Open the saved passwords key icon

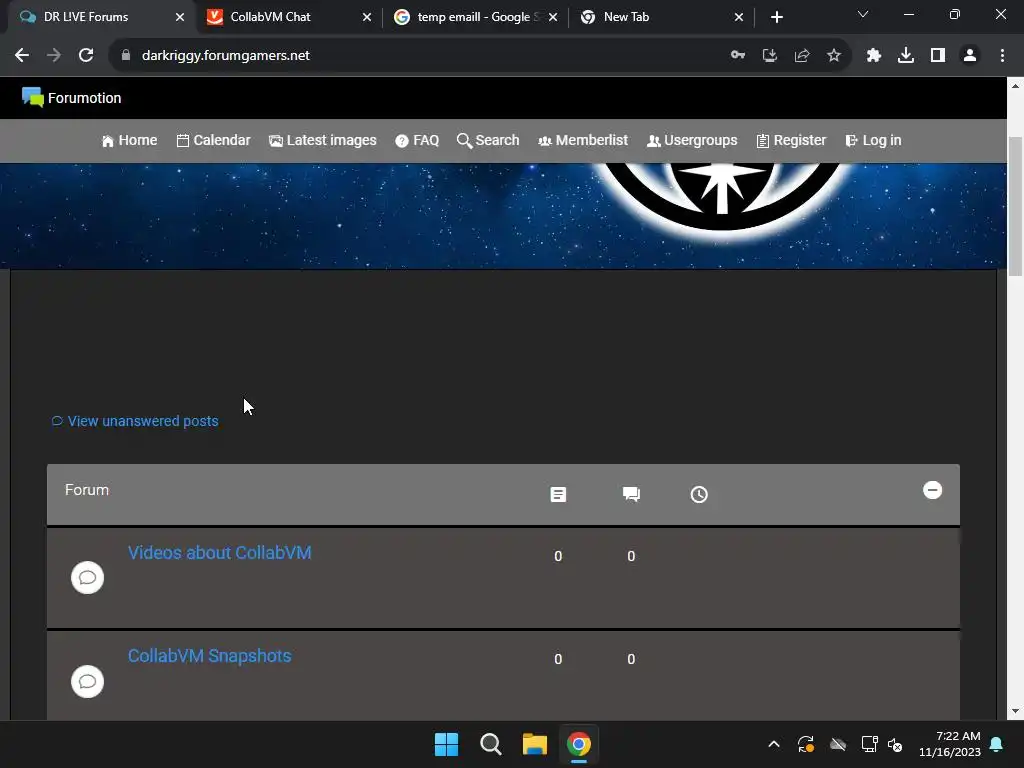coord(738,56)
